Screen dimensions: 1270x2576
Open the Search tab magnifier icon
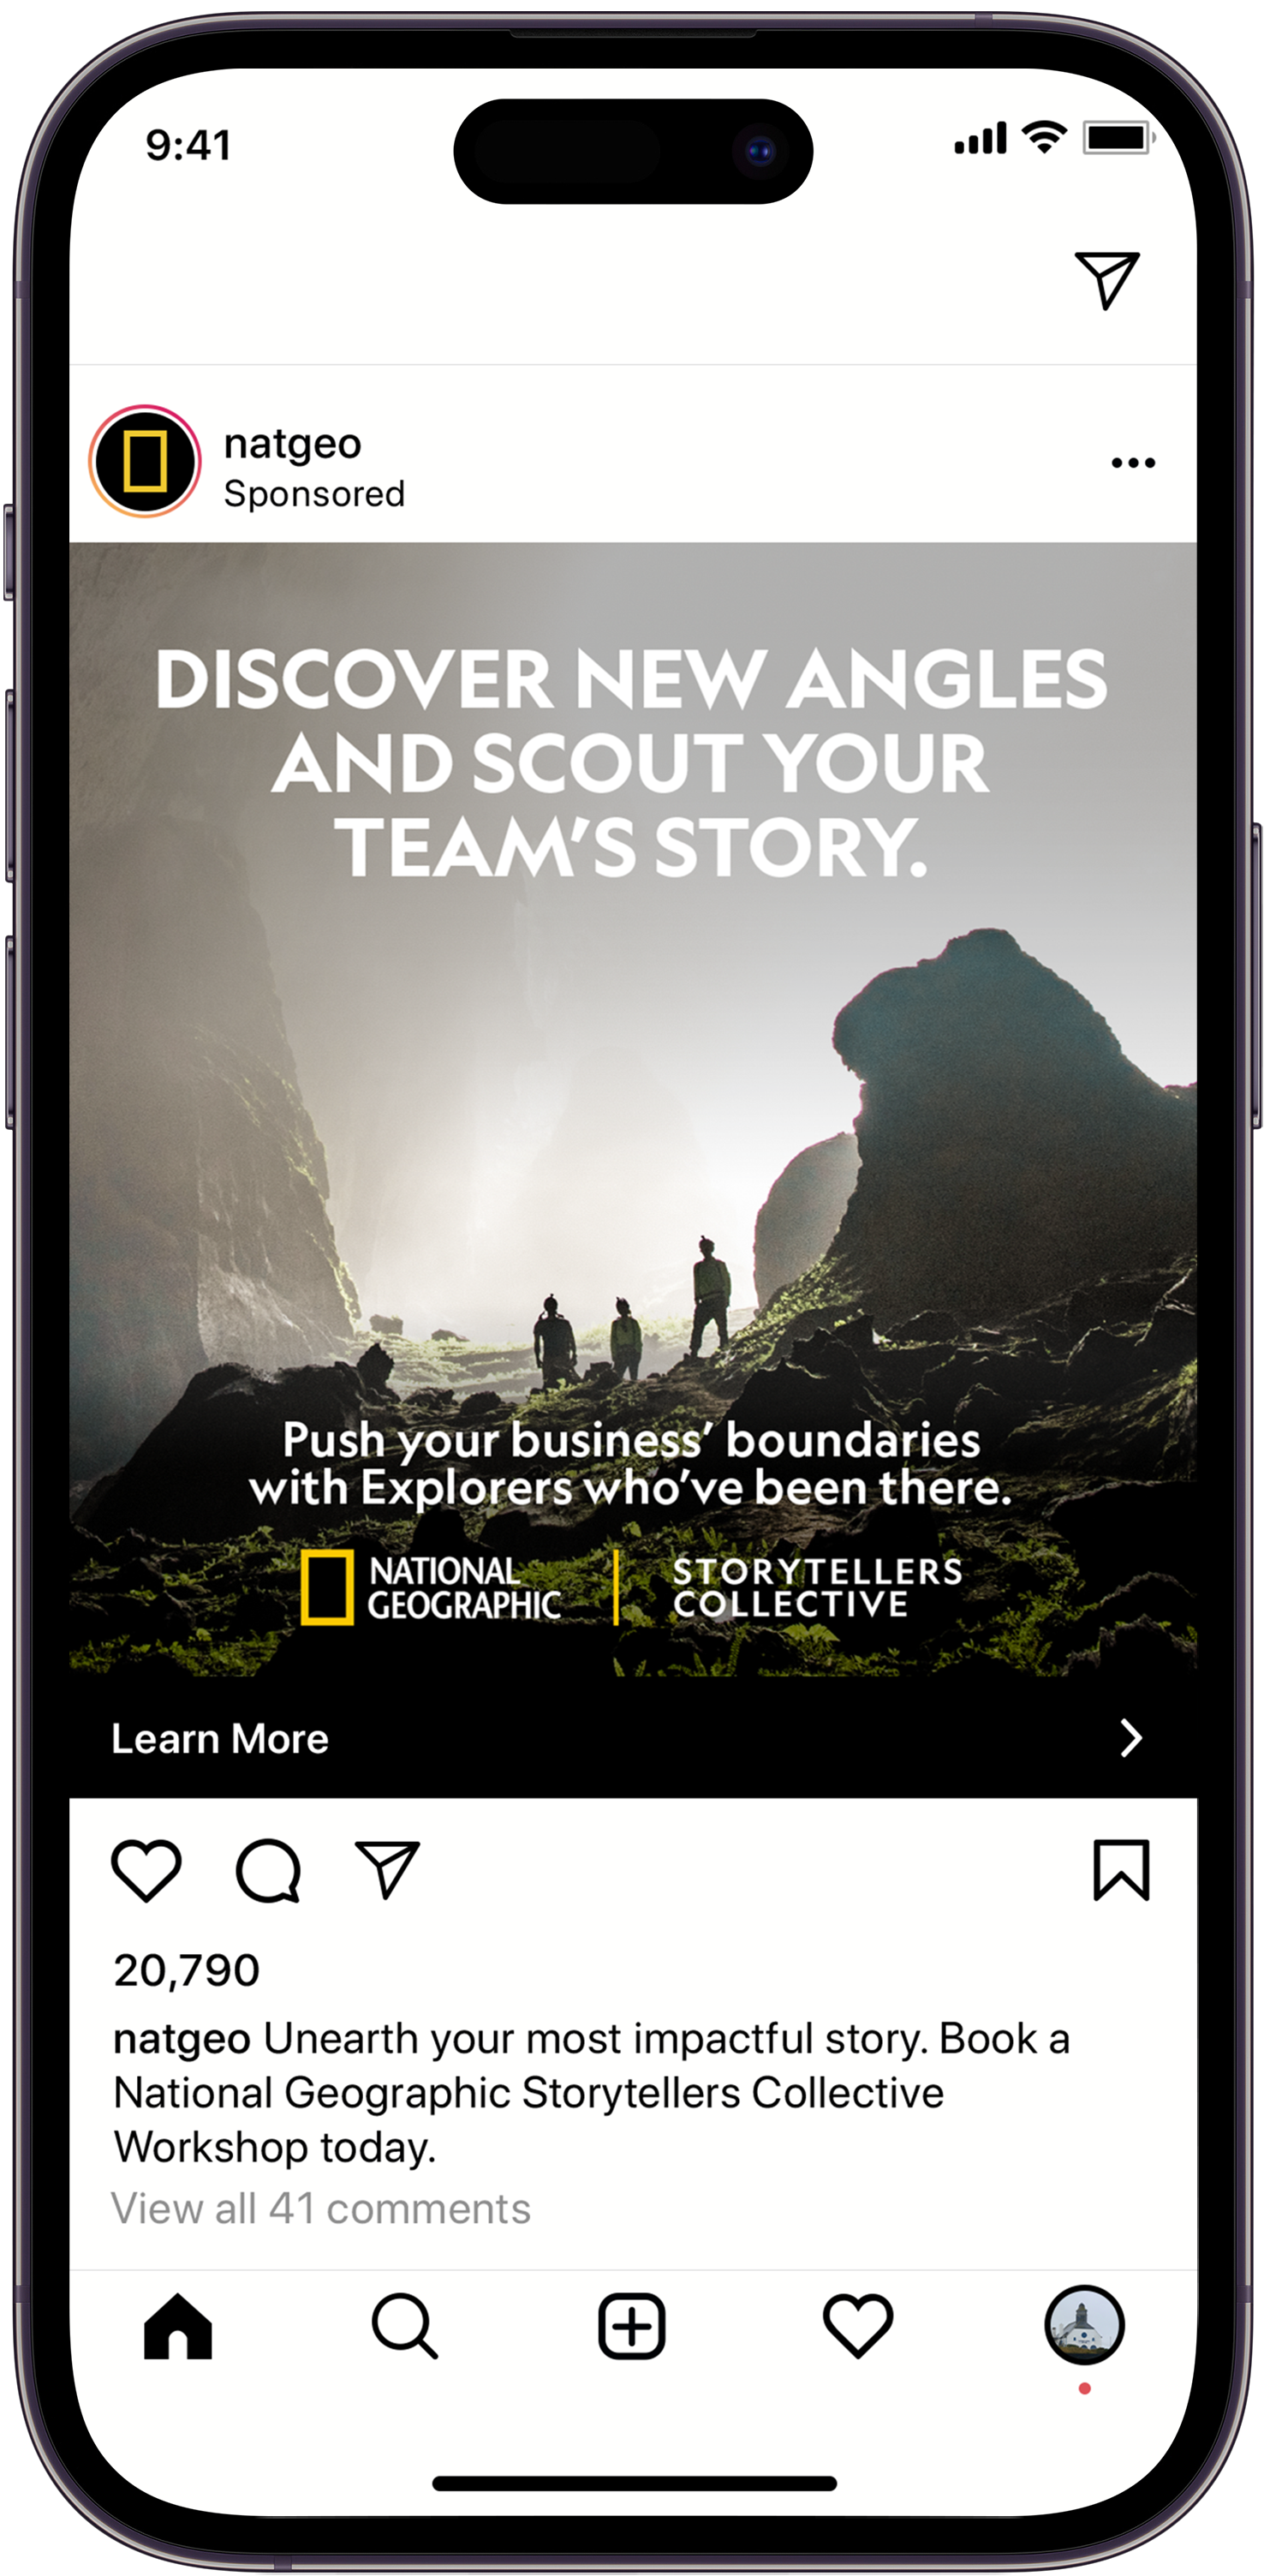pos(404,2326)
